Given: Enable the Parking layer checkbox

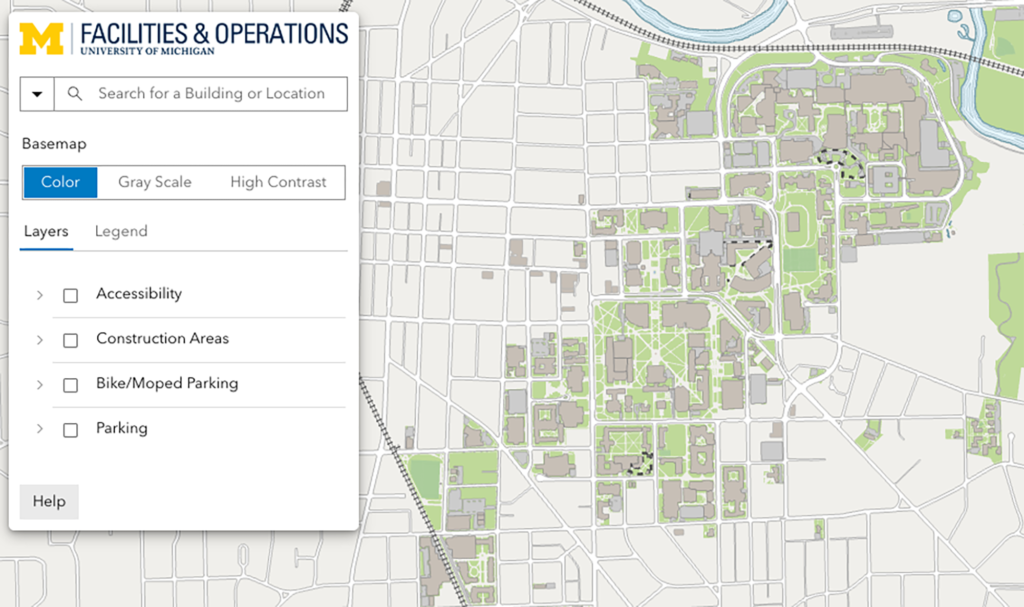Looking at the screenshot, I should [71, 430].
